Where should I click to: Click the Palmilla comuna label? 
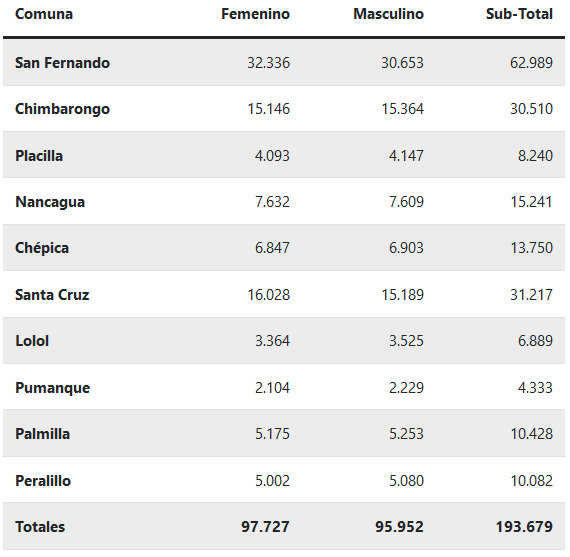pyautogui.click(x=43, y=434)
